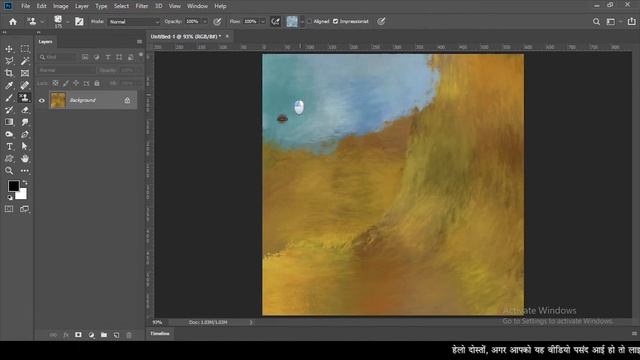Open the Layers panel flyout menu

coord(140,42)
